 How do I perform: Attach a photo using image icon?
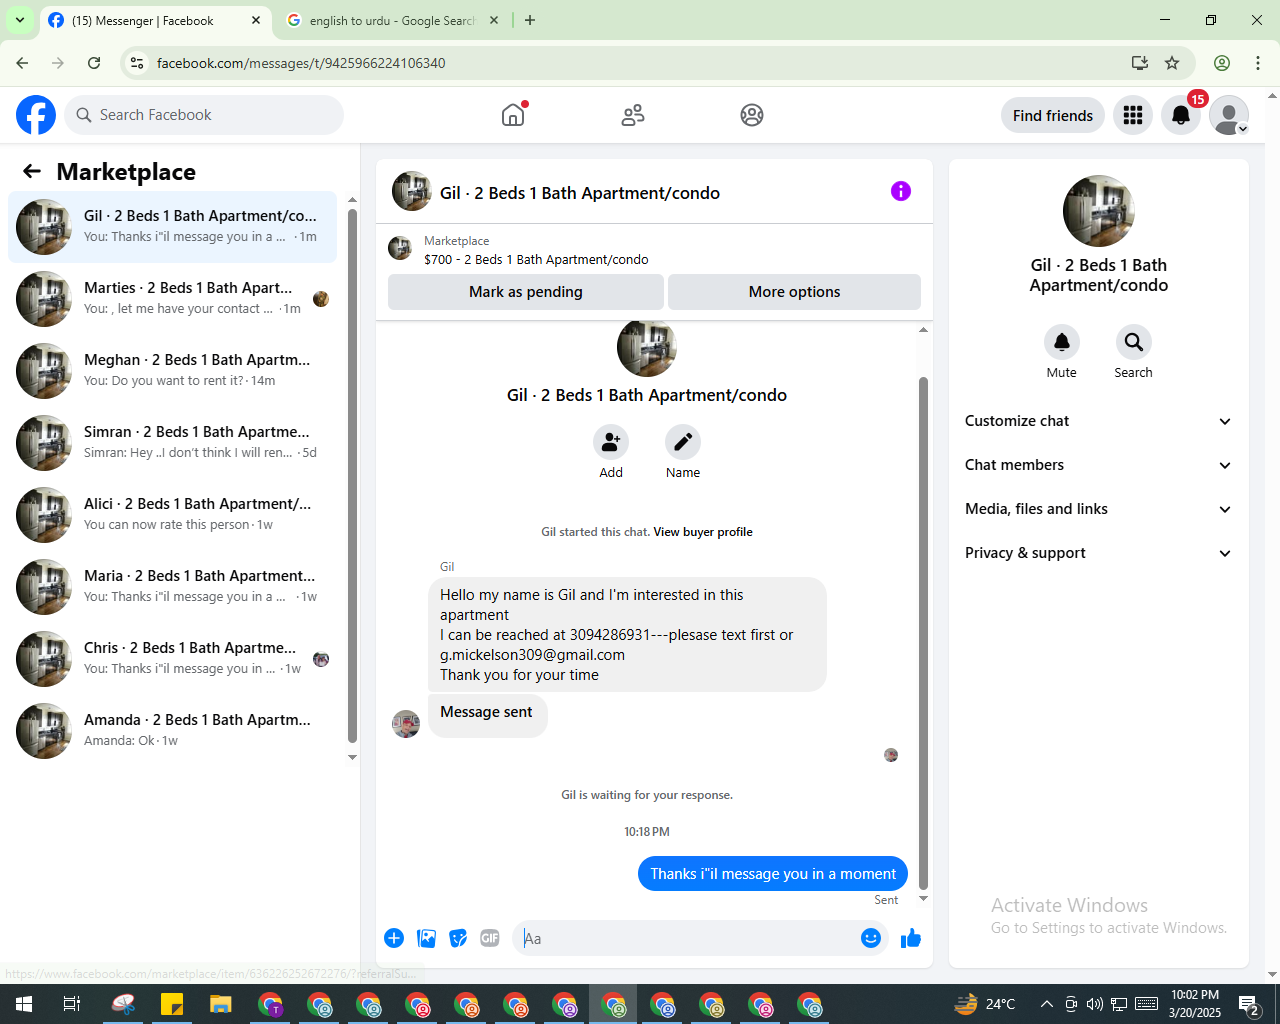tap(426, 938)
